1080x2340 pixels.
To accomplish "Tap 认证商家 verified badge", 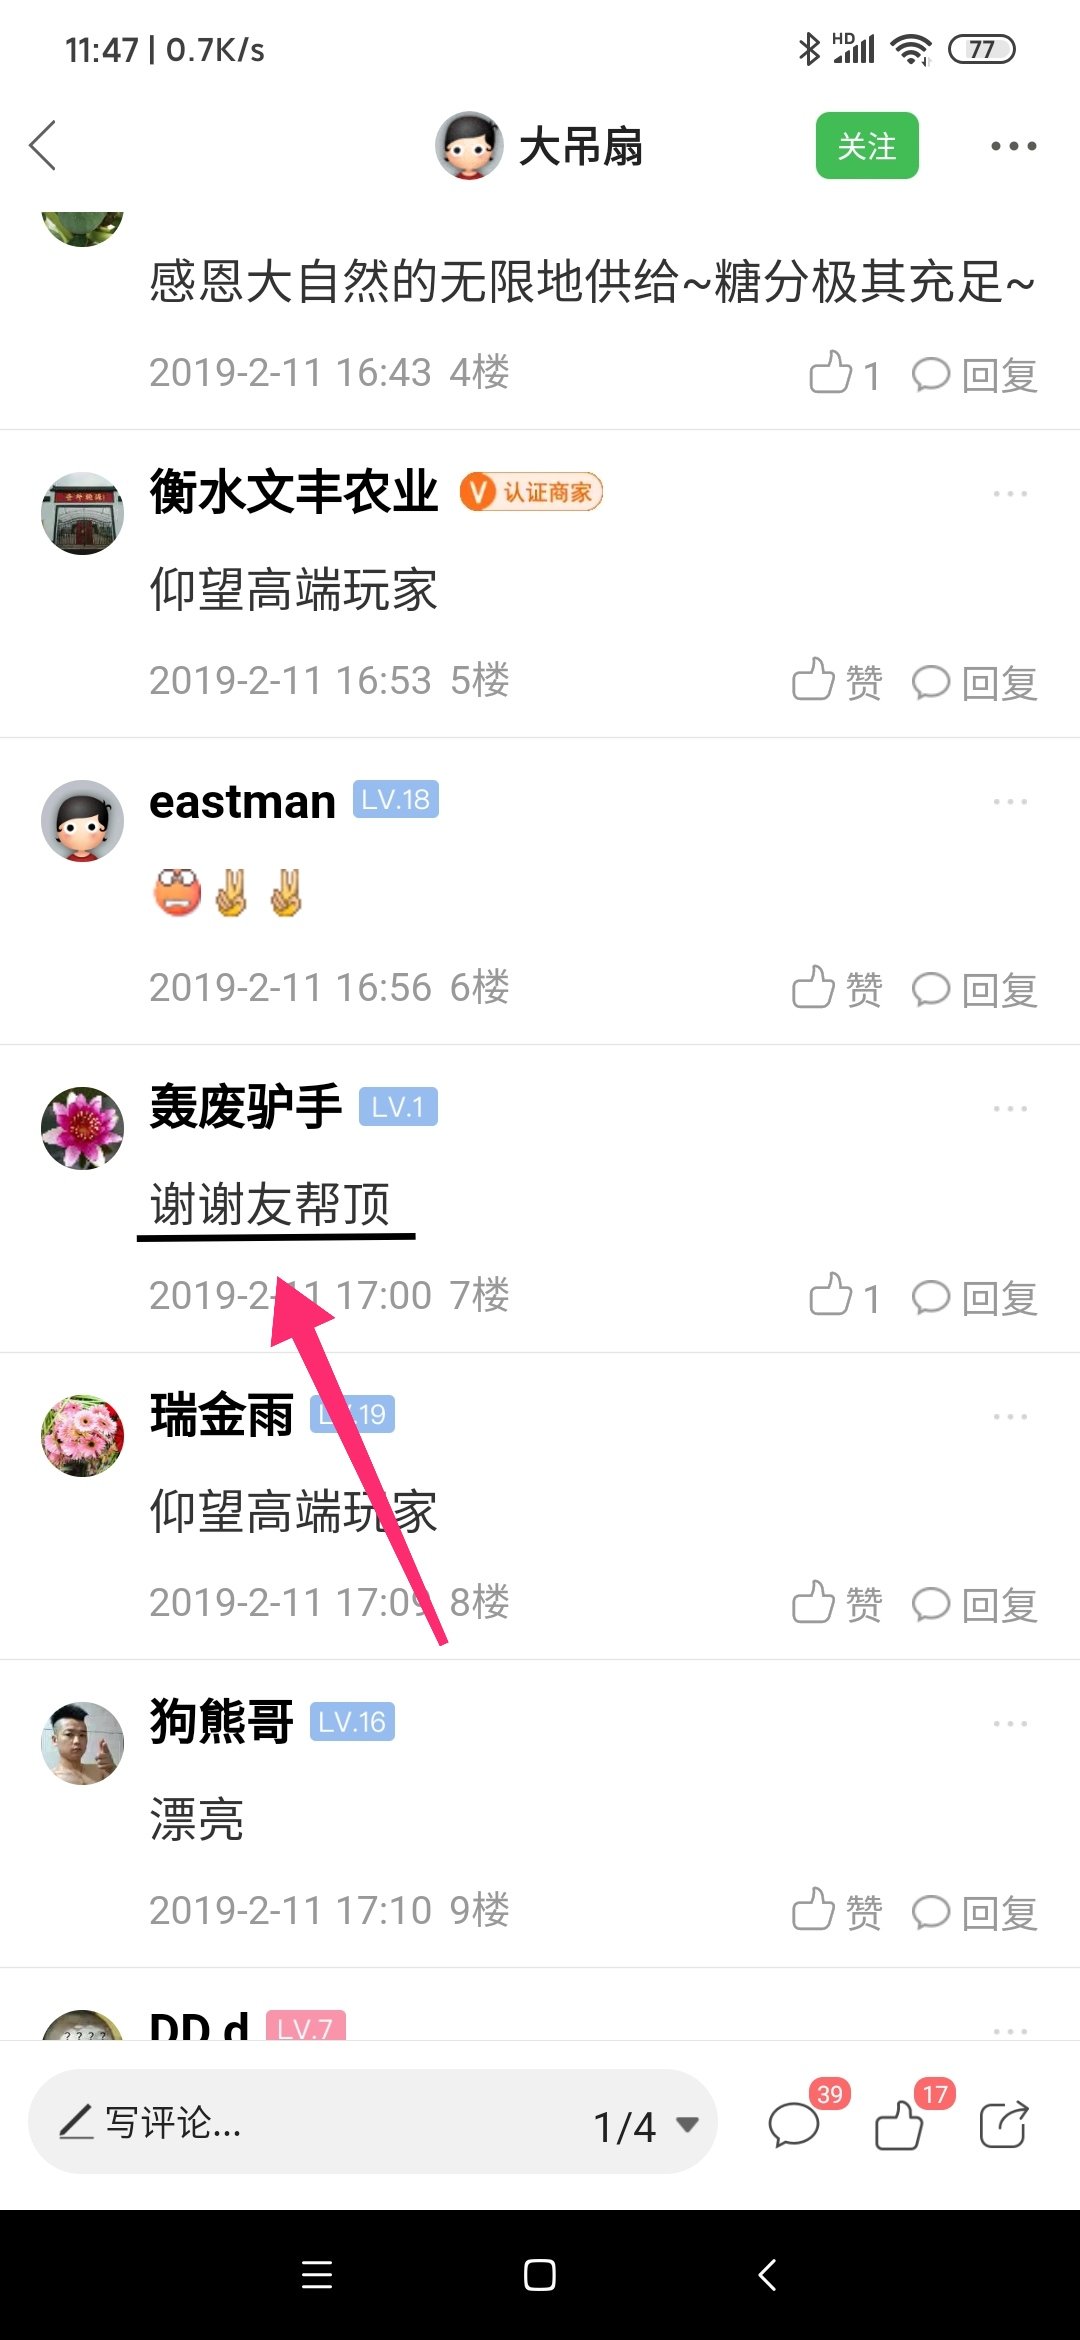I will 531,492.
